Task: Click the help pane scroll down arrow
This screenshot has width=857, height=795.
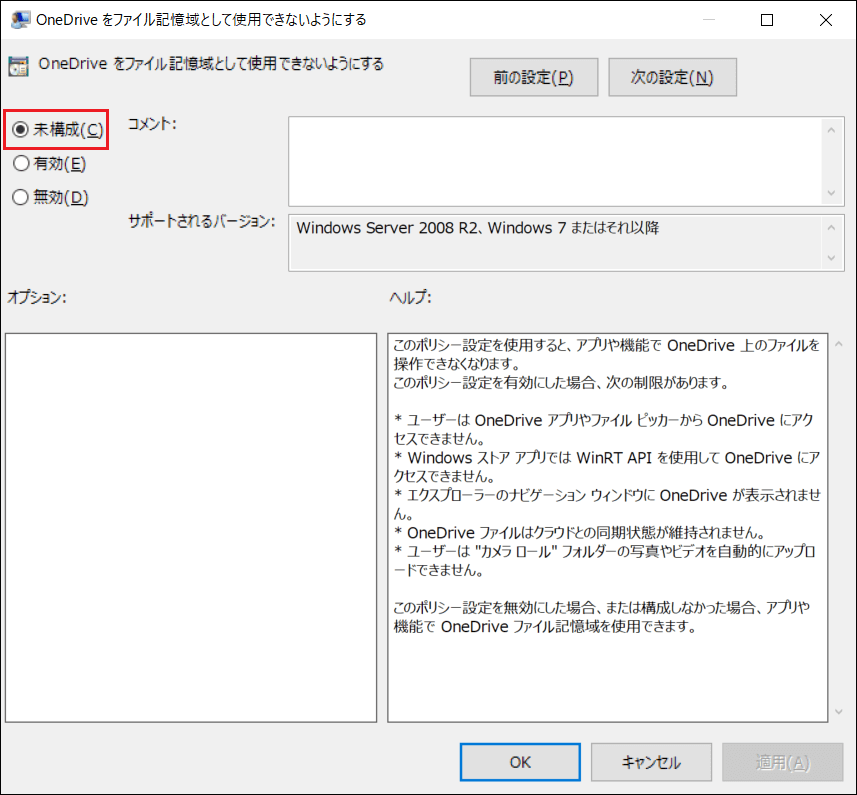Action: coord(839,711)
